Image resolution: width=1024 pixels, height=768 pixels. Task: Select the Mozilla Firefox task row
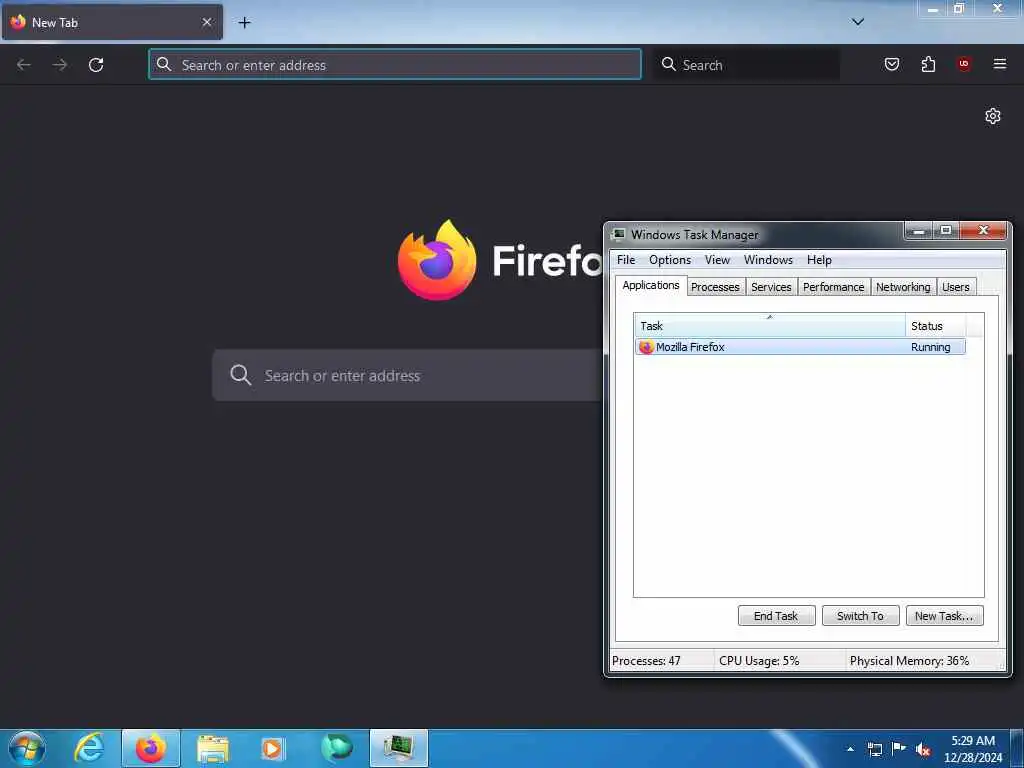point(800,347)
